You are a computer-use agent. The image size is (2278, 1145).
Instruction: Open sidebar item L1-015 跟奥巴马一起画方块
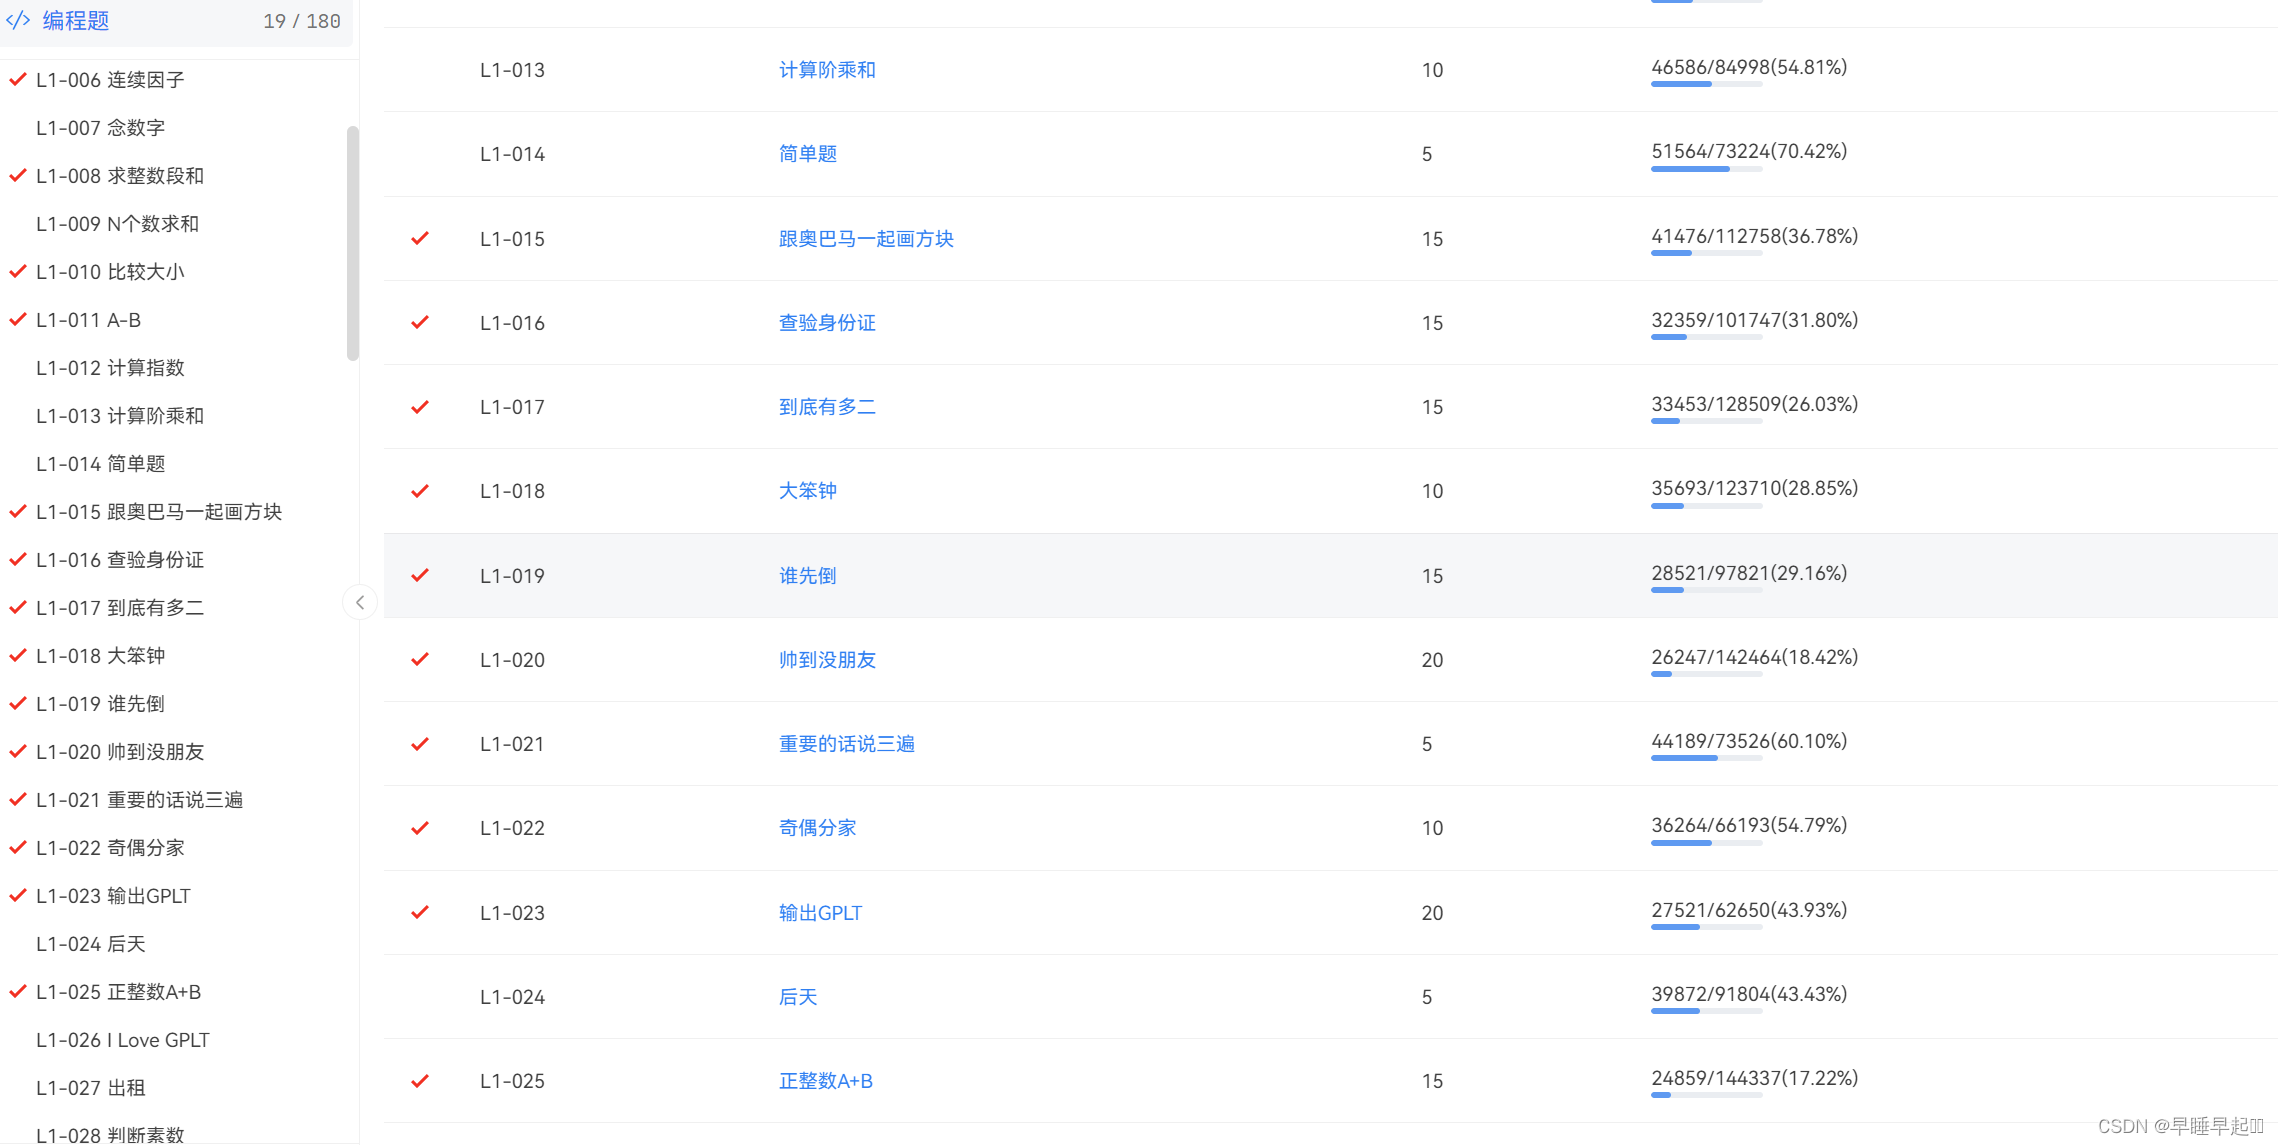click(x=159, y=512)
